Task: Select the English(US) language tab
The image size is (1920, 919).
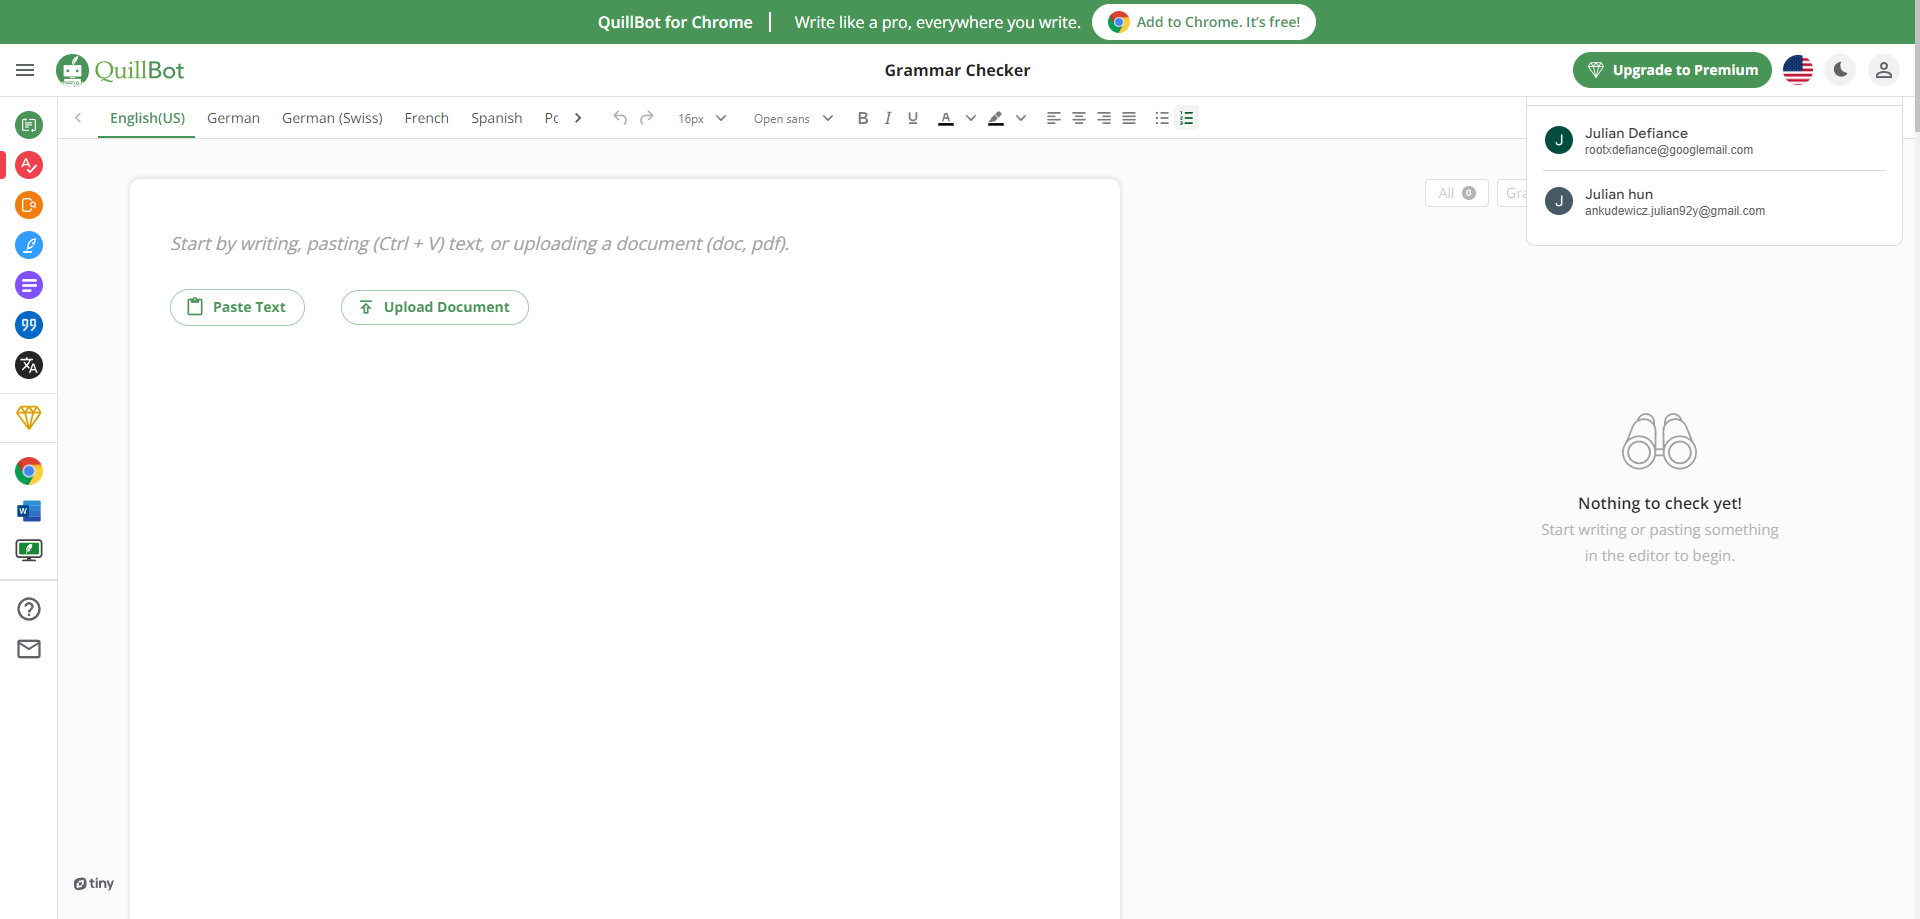Action: point(147,118)
